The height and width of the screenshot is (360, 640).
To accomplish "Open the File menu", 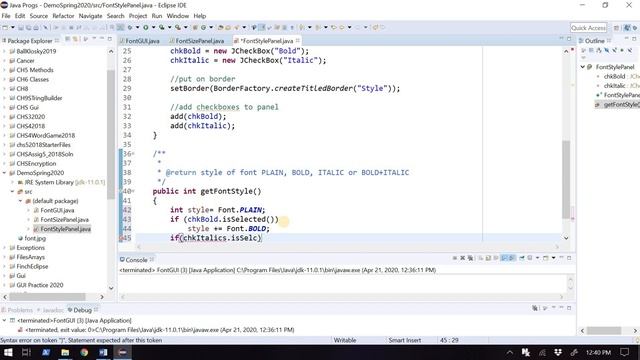I will pos(6,16).
